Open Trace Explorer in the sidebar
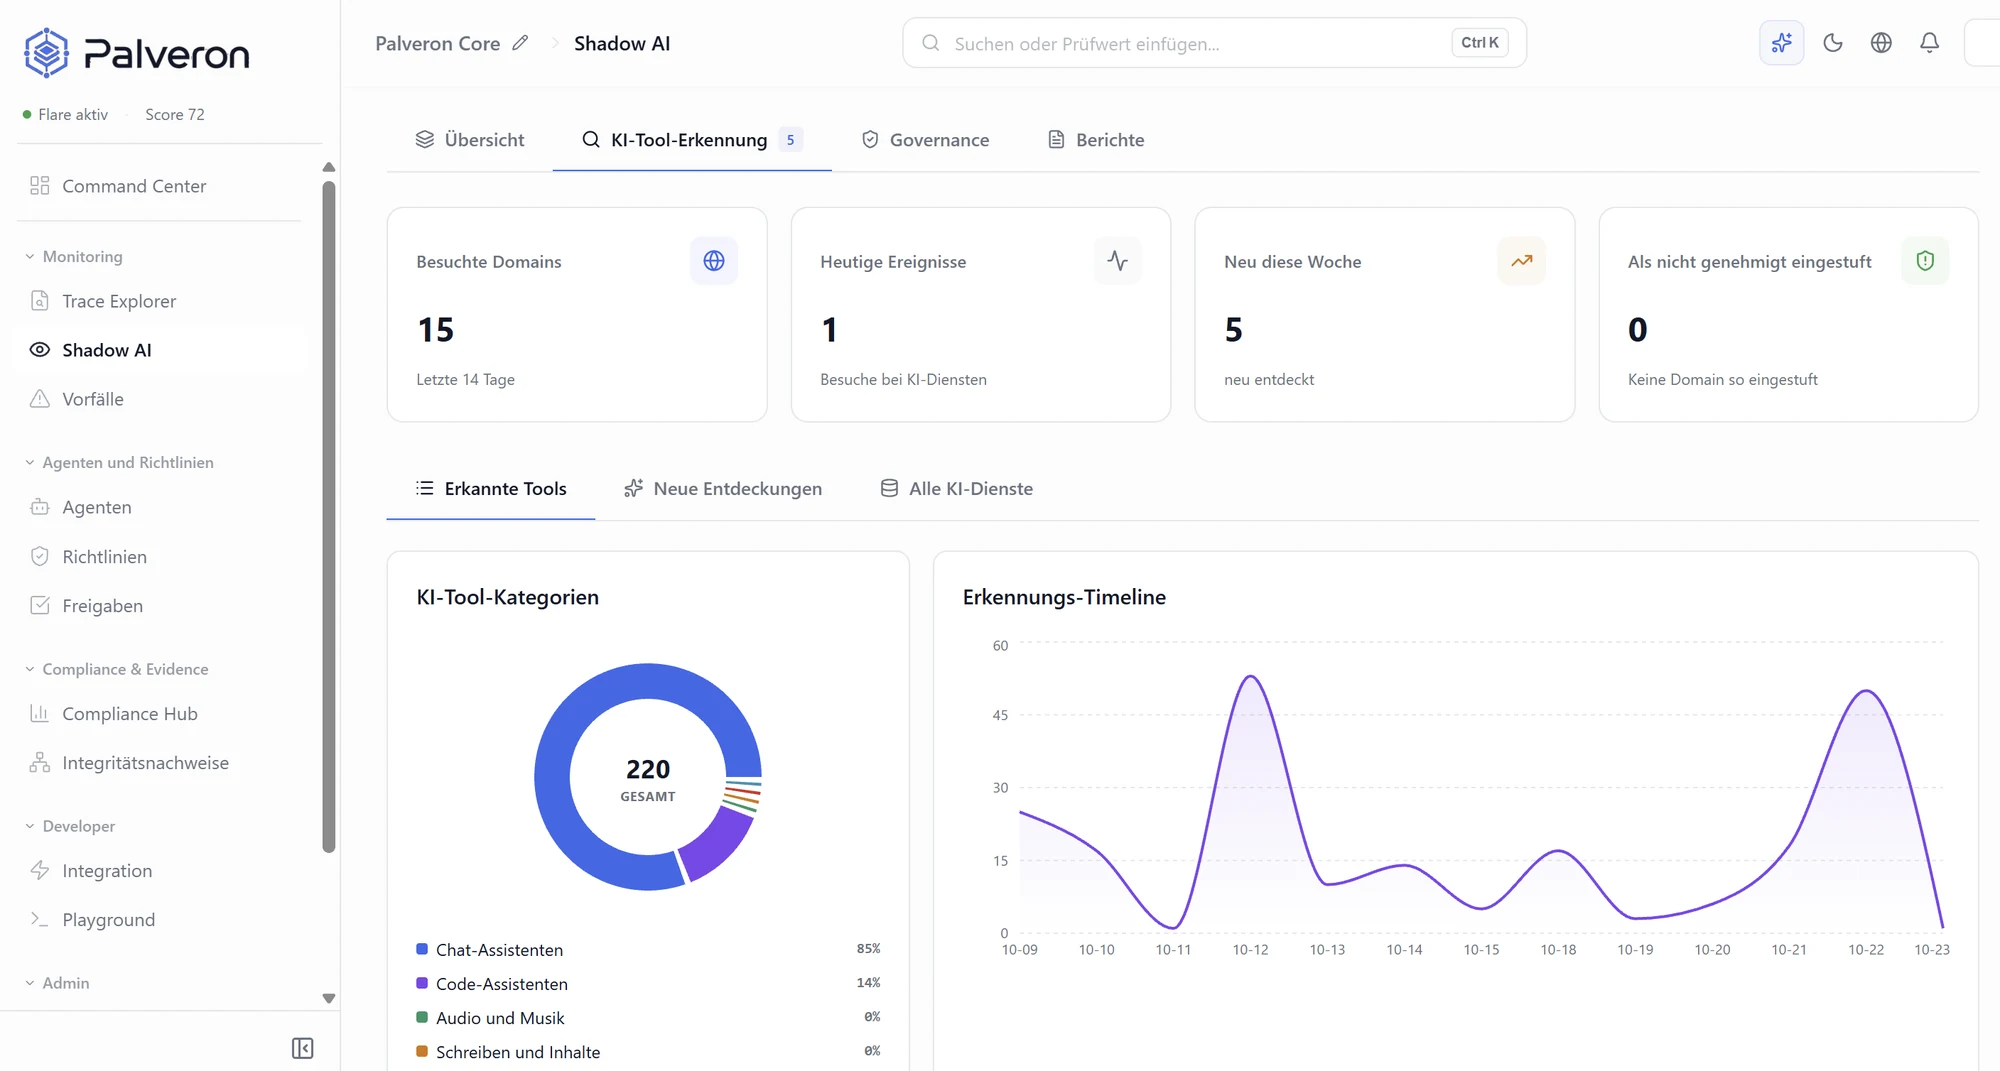 tap(160, 301)
